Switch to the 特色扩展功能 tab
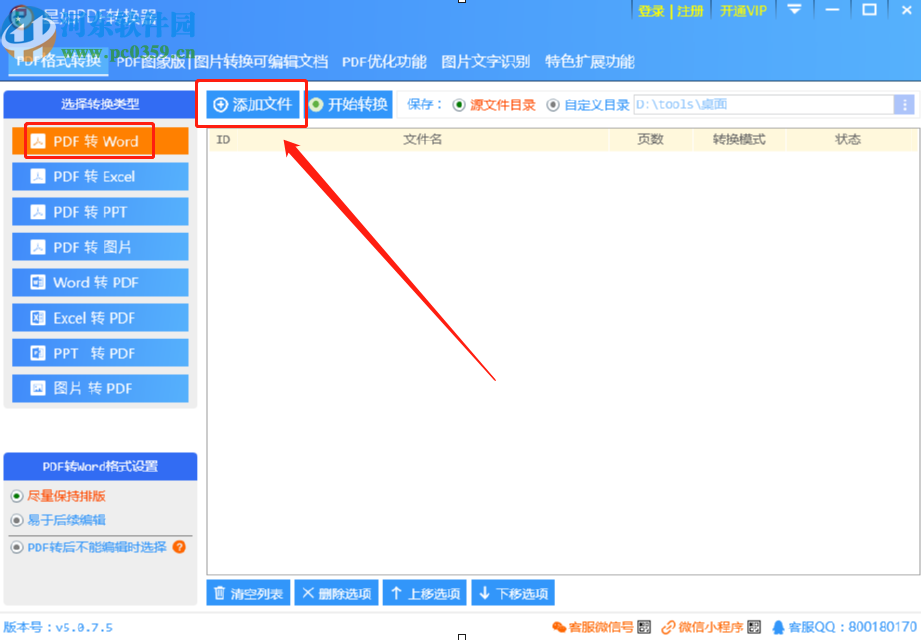 tap(591, 60)
